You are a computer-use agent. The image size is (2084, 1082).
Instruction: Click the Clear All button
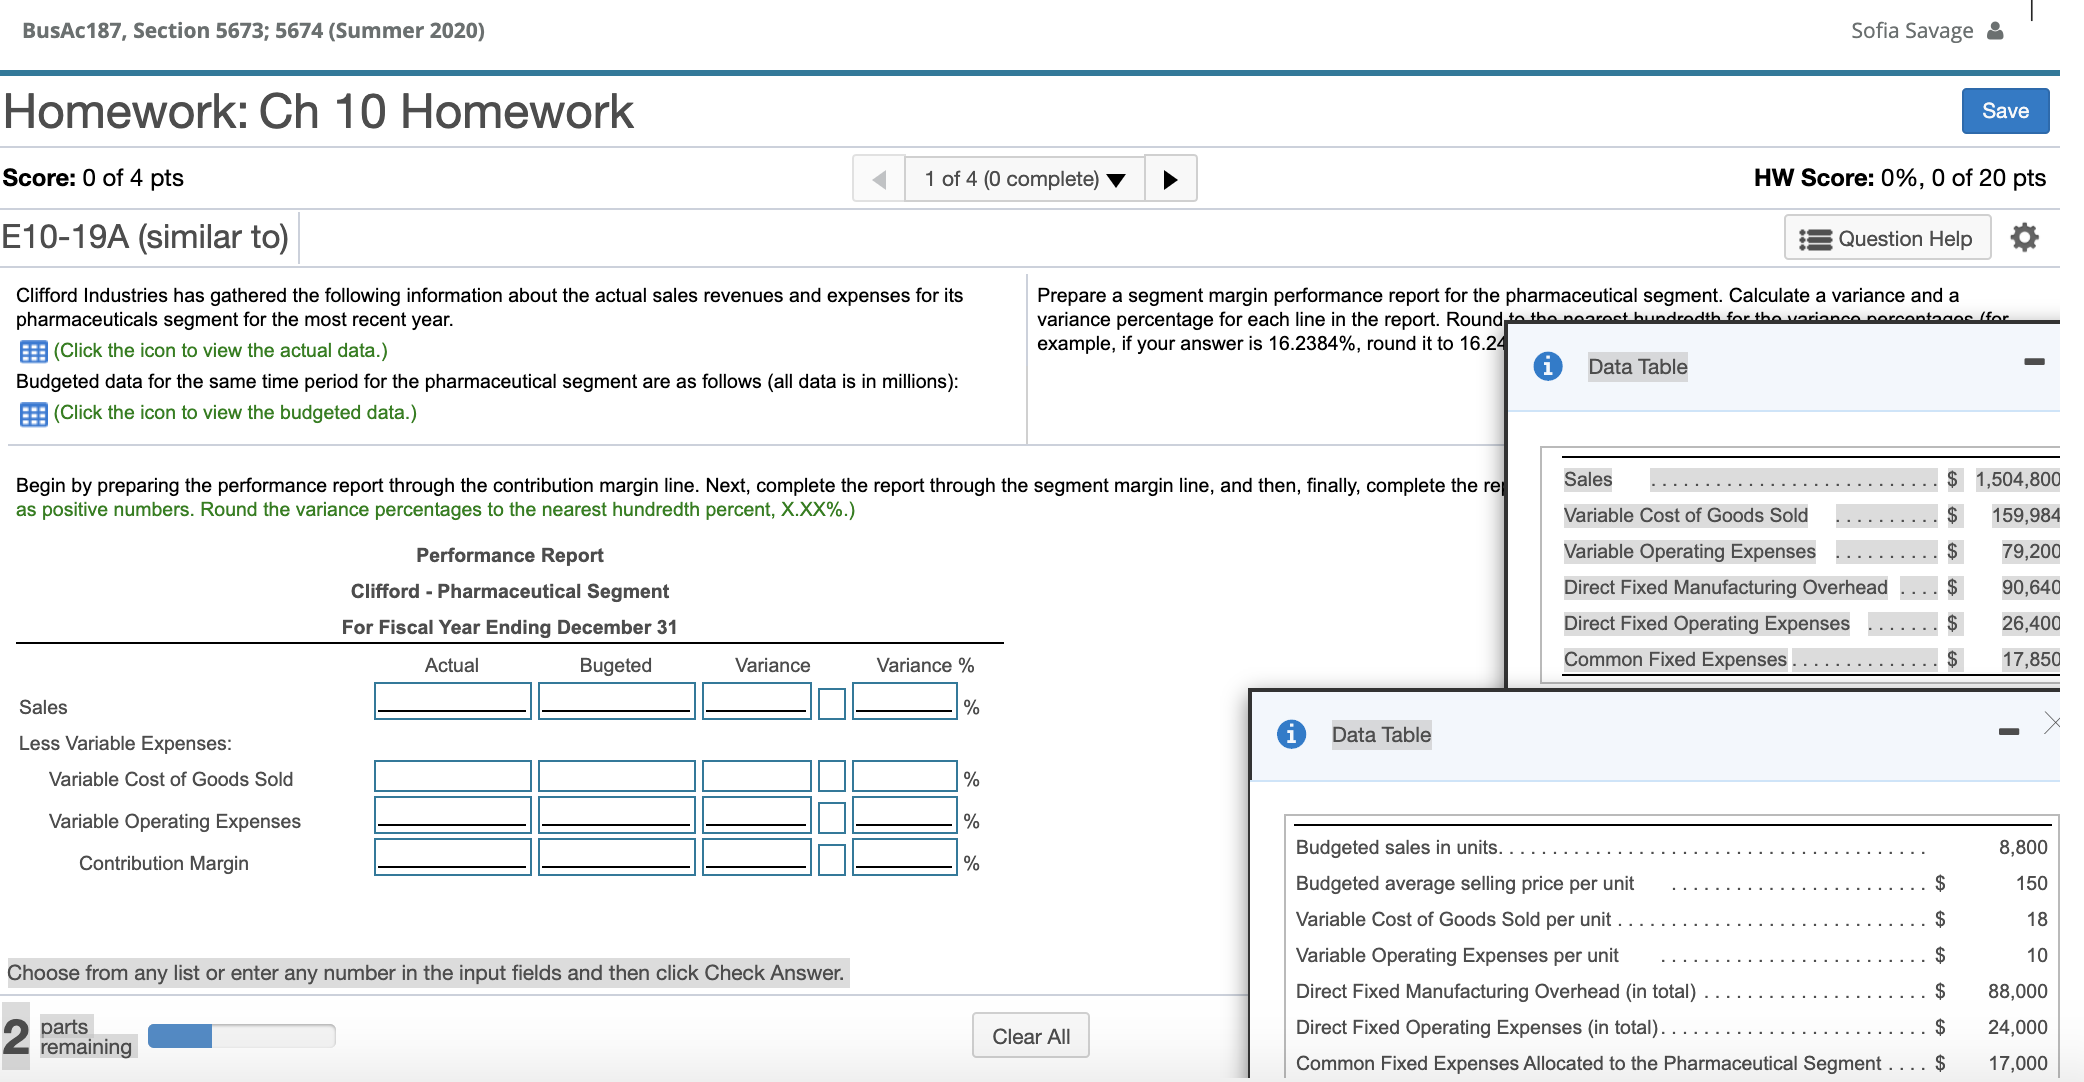(x=1030, y=1035)
